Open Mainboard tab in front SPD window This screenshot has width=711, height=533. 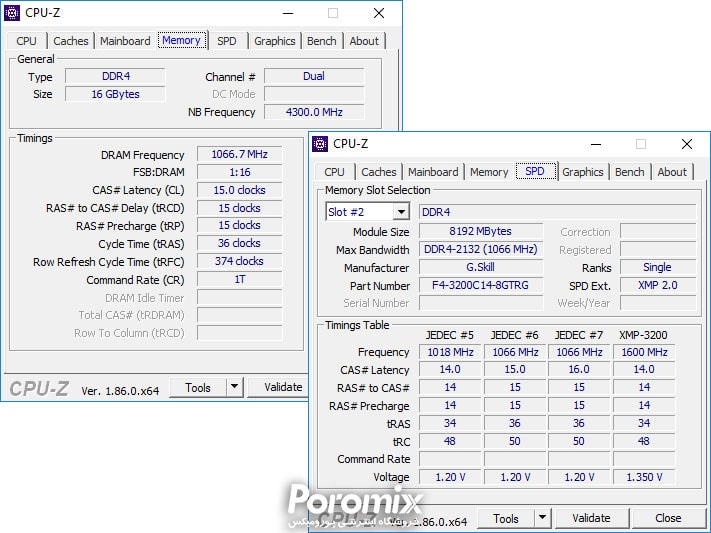click(x=433, y=172)
